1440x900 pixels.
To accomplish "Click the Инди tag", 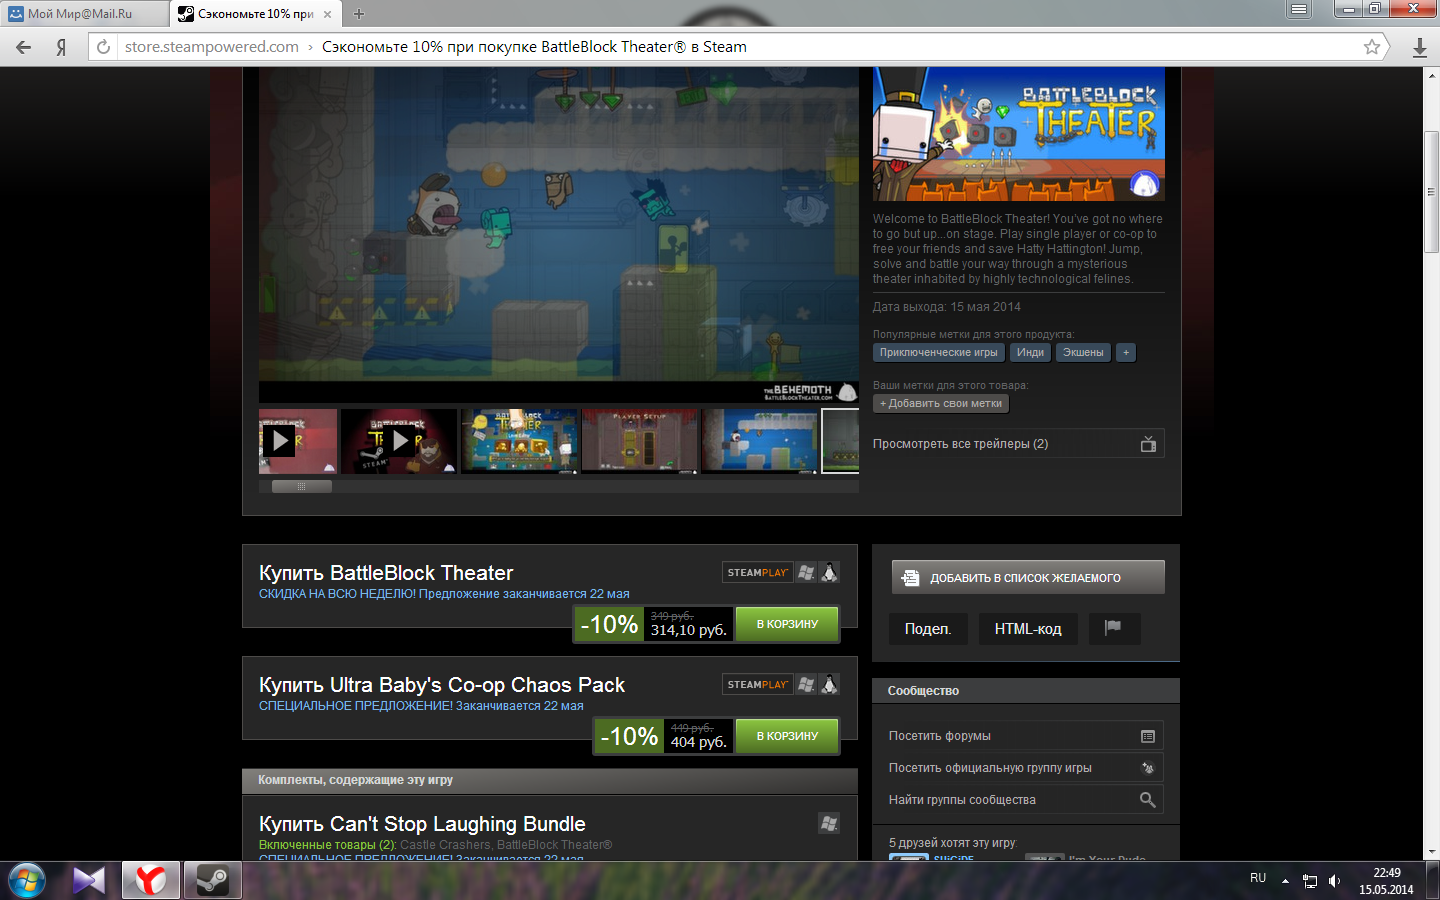I will [1030, 352].
